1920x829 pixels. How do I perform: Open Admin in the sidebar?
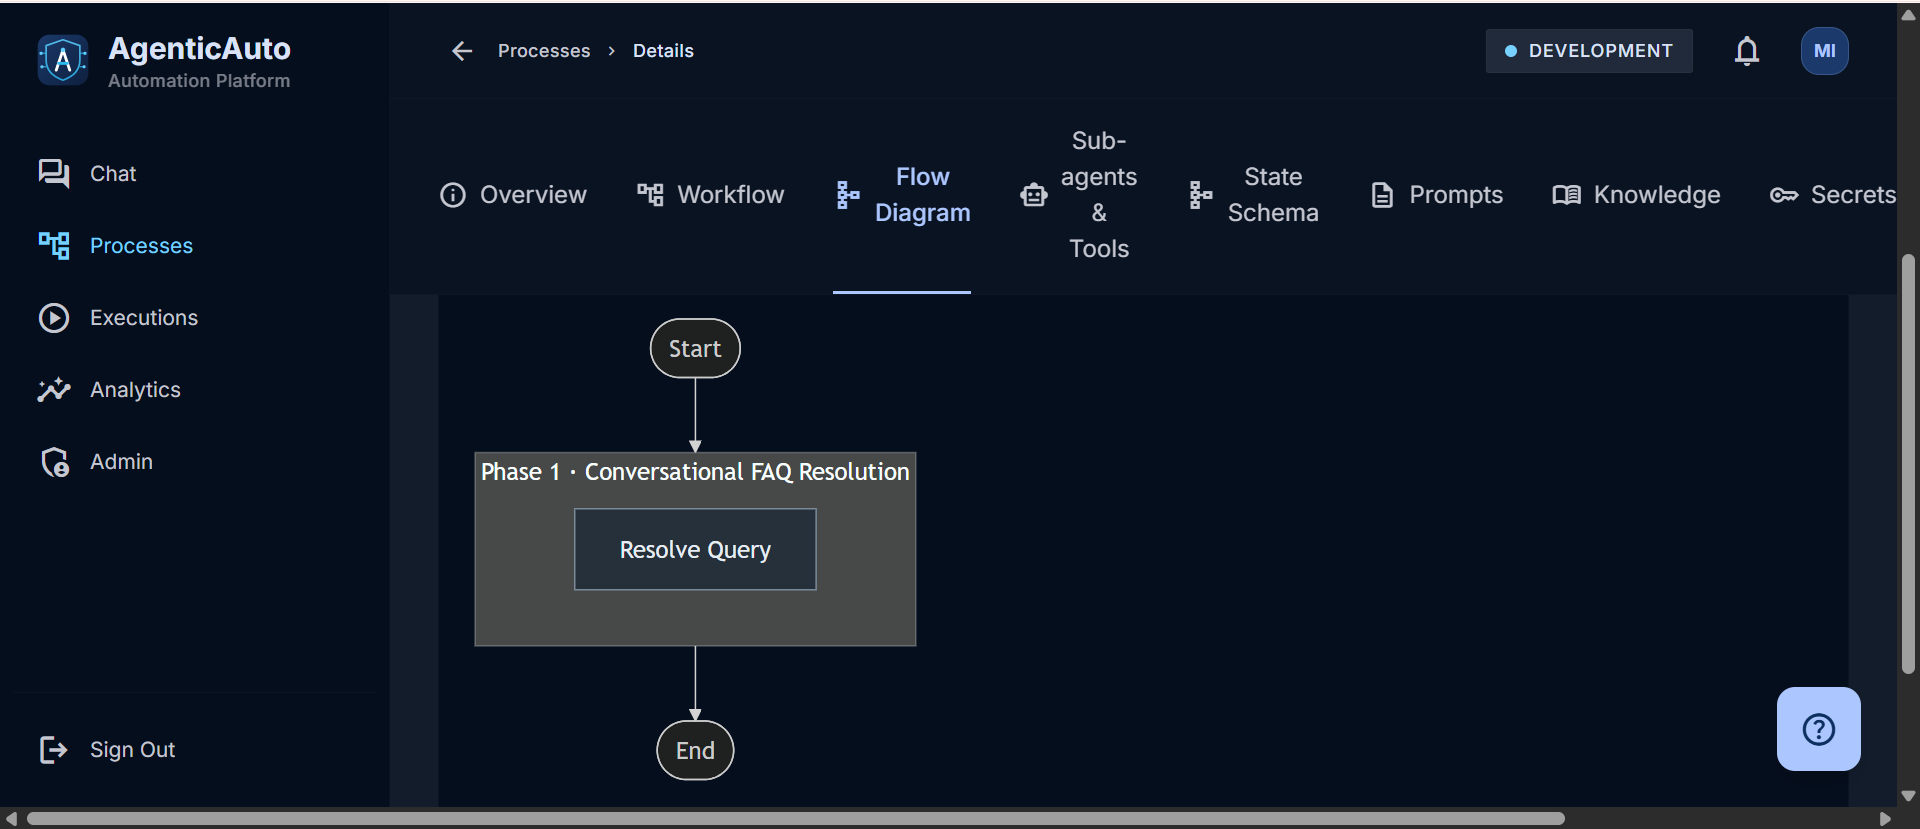tap(121, 462)
